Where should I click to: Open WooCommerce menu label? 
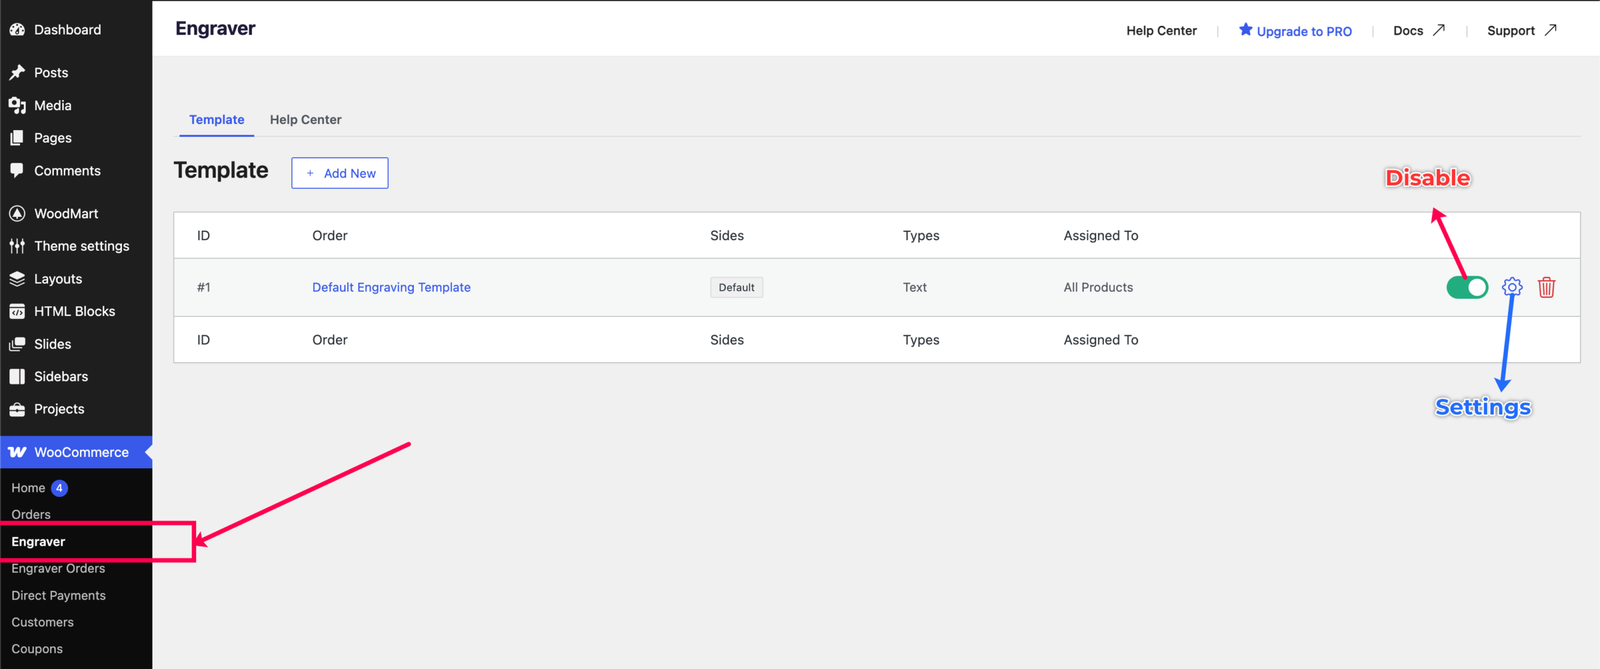tap(81, 452)
